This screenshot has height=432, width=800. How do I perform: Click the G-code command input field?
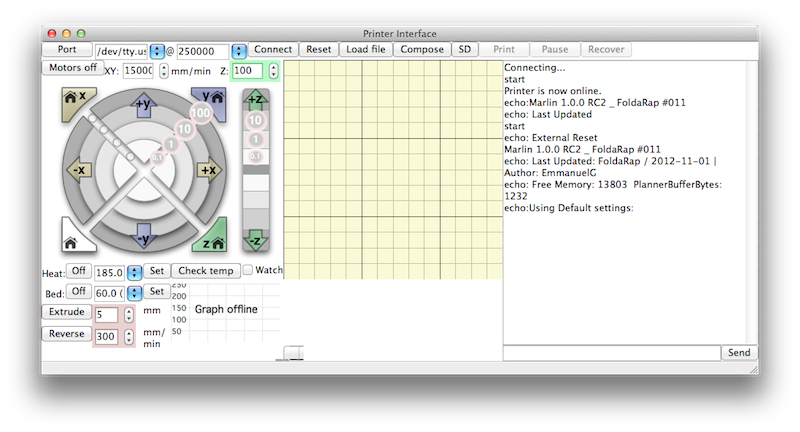tap(611, 353)
